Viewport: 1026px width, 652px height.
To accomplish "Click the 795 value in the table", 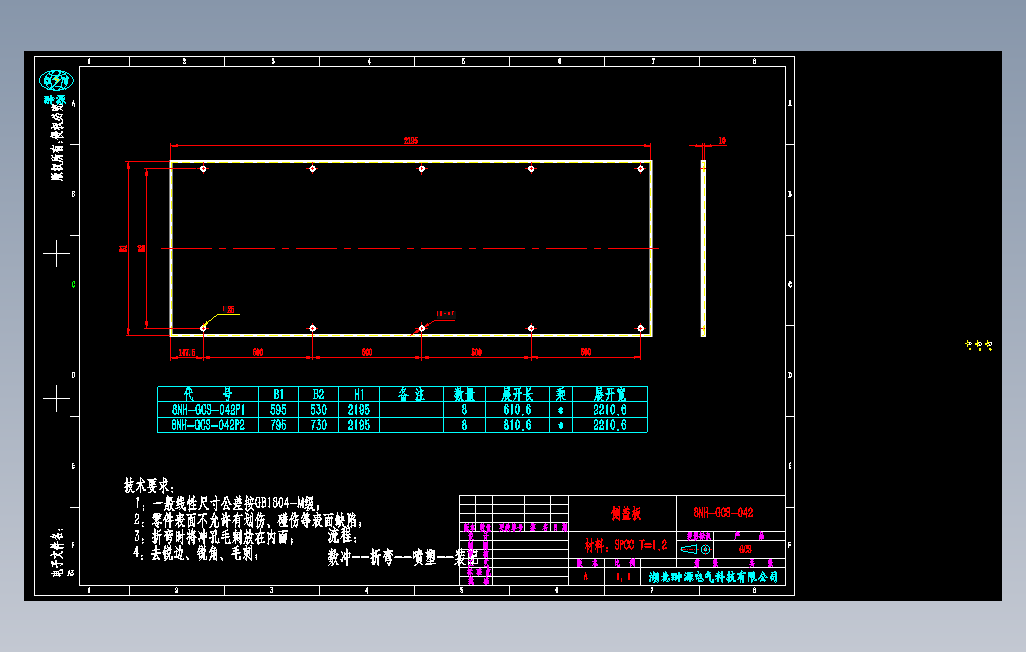I will [279, 425].
